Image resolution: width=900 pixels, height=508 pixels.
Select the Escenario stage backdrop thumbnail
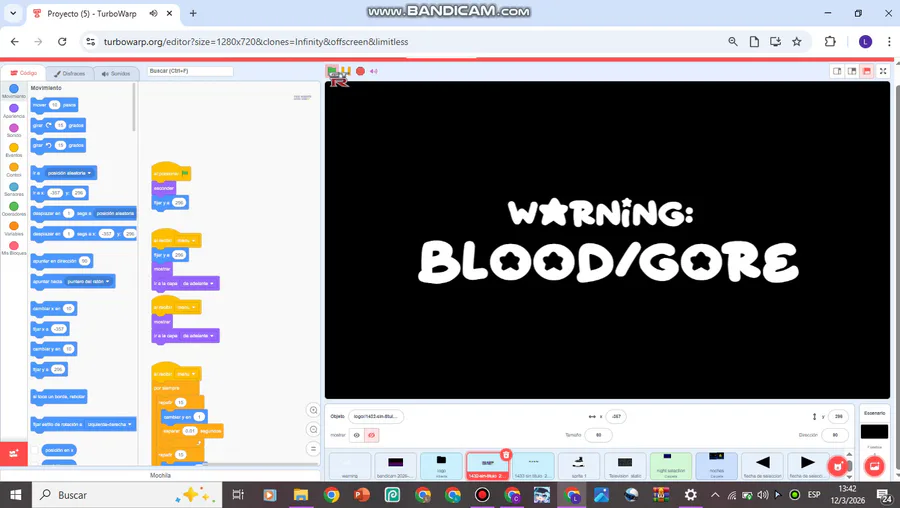pos(874,431)
